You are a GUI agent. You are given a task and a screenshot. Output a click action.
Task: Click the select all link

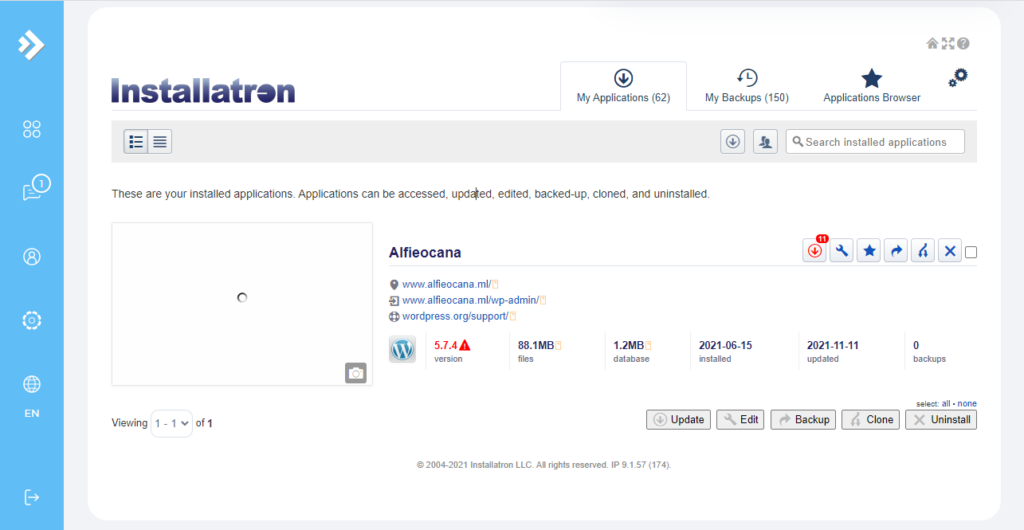click(946, 403)
